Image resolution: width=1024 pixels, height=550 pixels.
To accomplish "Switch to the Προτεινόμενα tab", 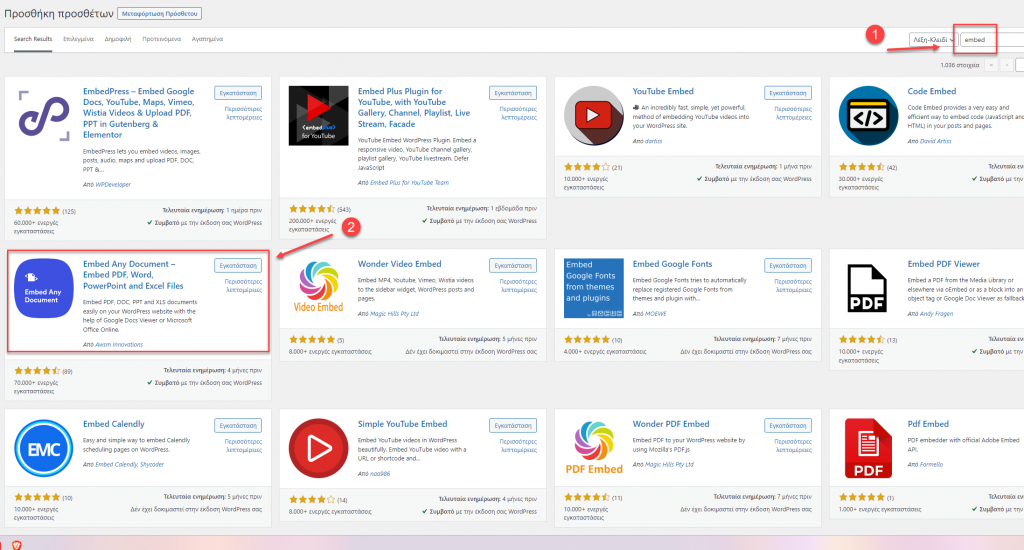I will pyautogui.click(x=161, y=39).
